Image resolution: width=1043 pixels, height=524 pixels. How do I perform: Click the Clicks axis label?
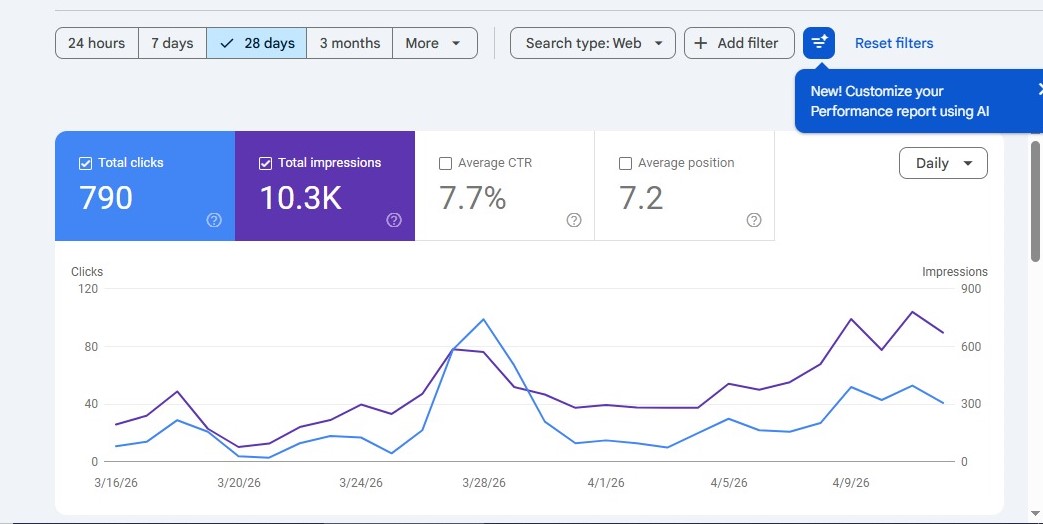pyautogui.click(x=87, y=271)
